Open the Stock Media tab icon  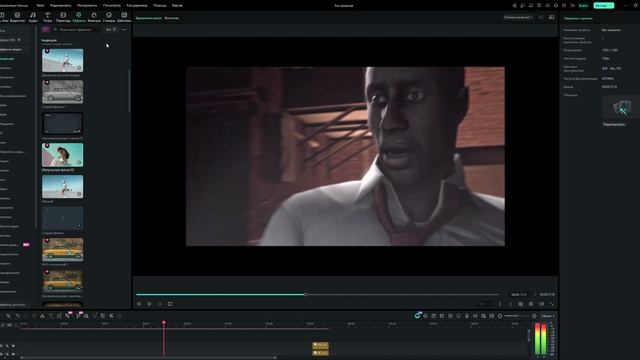tap(17, 17)
